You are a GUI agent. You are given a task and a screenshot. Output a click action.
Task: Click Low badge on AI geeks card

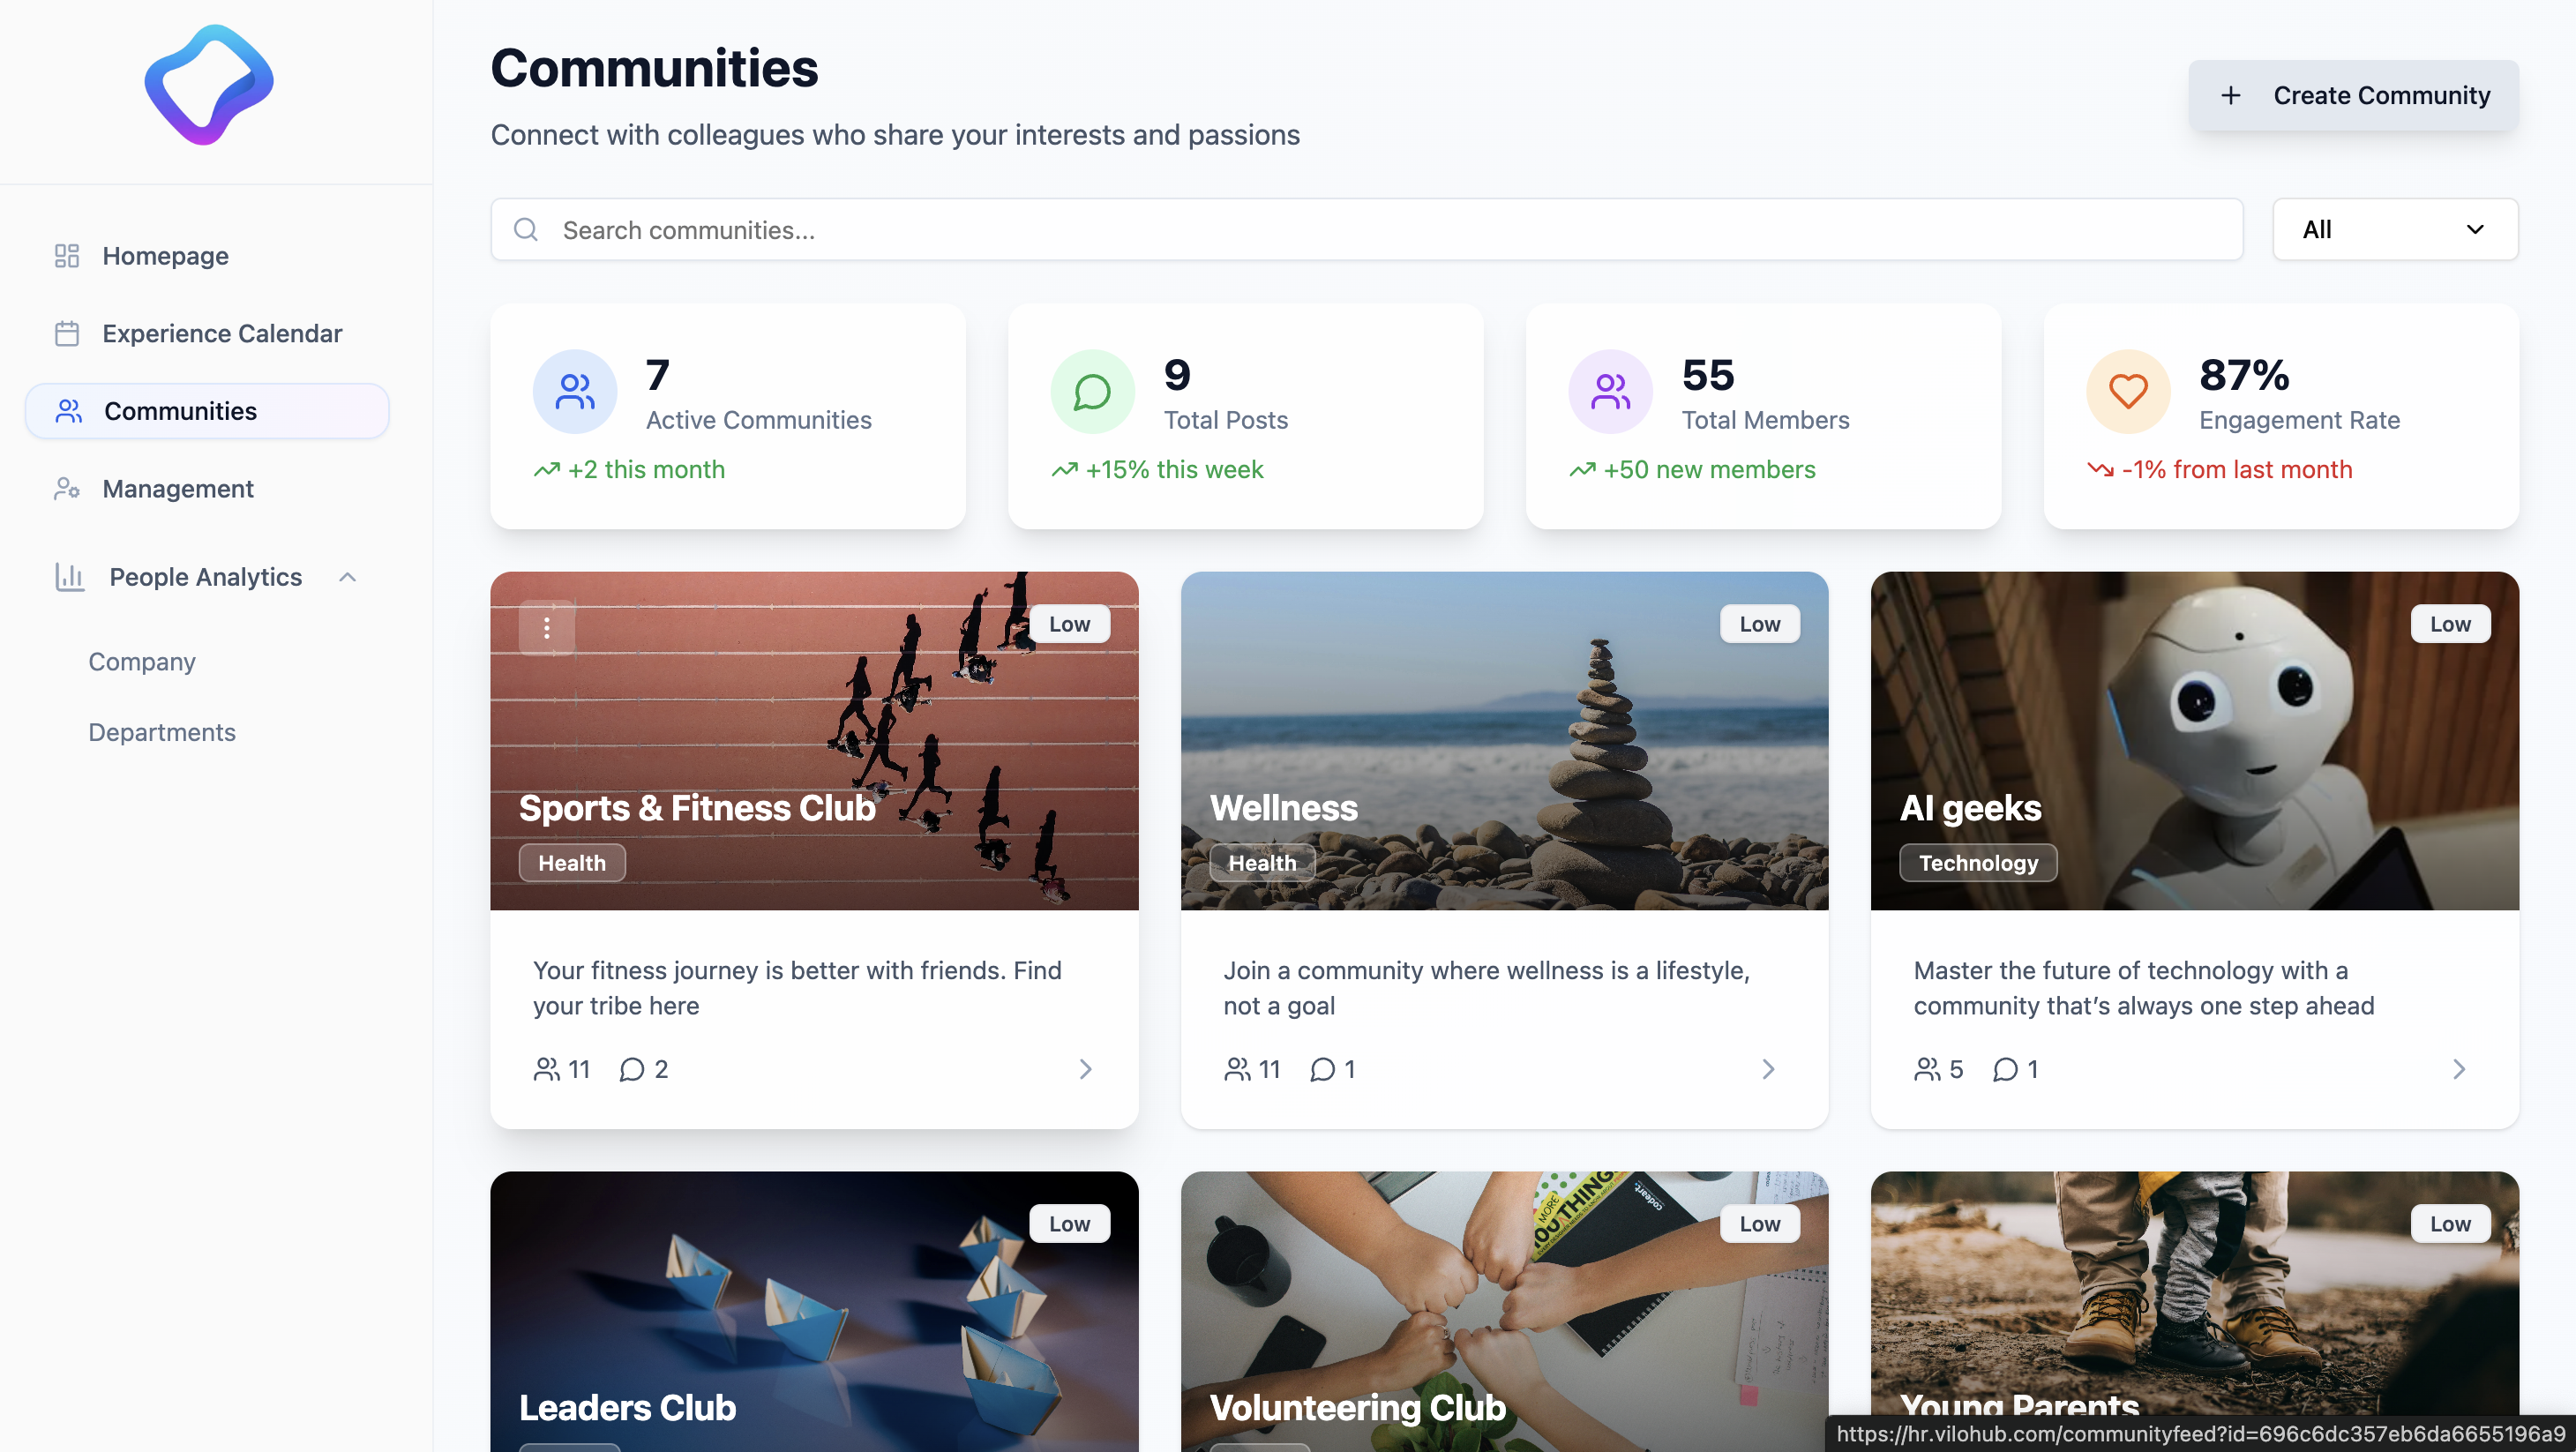2450,623
